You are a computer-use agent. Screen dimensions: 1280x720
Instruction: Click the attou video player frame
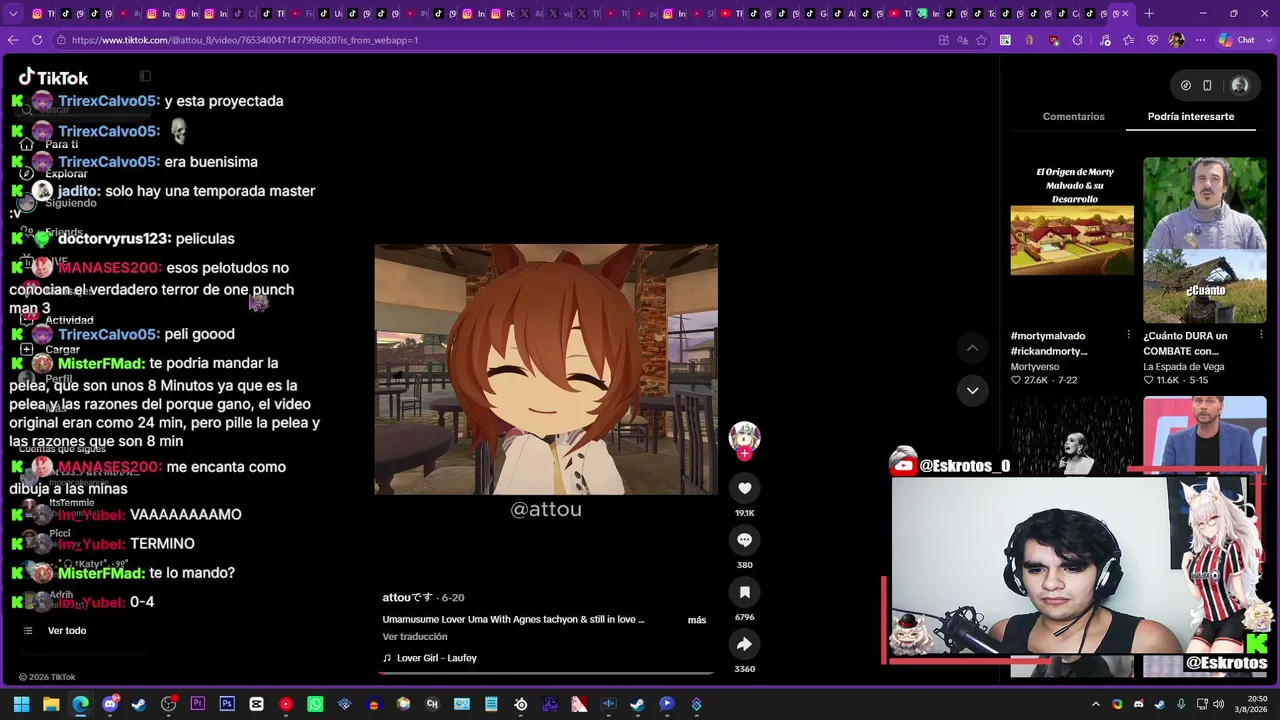tap(546, 369)
